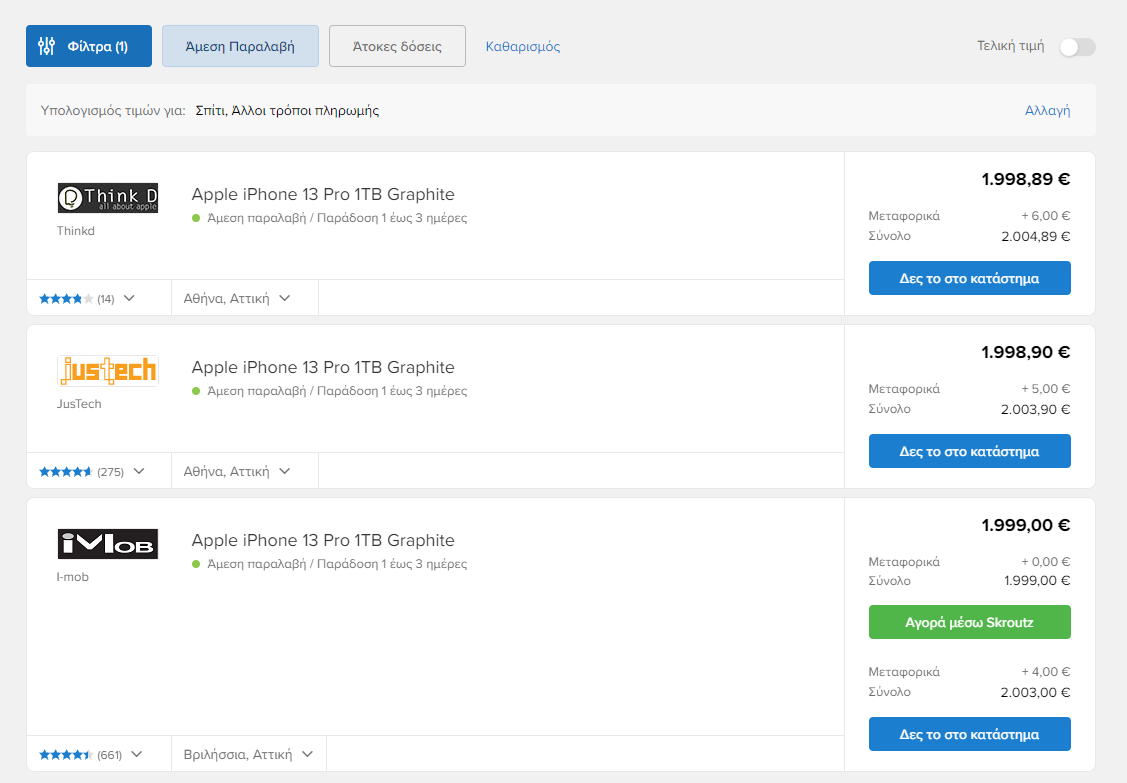Click the JusTech shop logo

108,371
